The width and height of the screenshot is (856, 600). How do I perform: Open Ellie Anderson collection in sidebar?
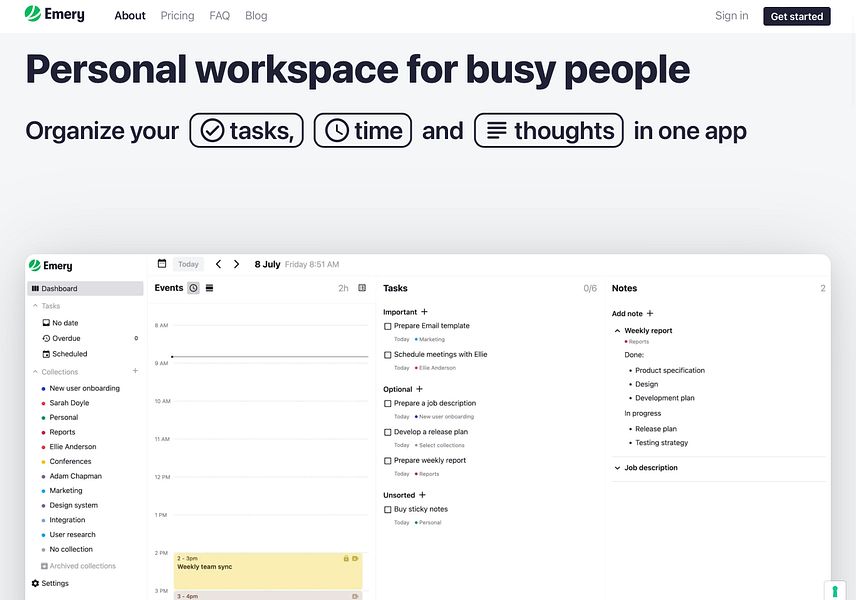point(73,447)
